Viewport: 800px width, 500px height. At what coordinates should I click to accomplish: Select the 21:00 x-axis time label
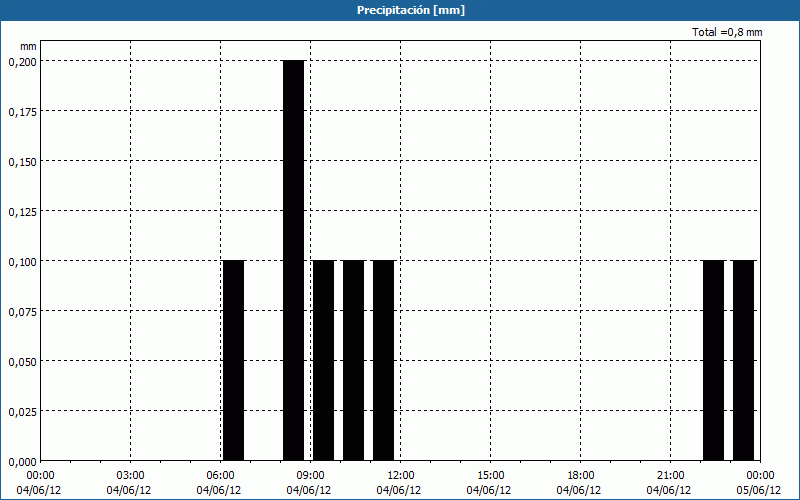670,476
